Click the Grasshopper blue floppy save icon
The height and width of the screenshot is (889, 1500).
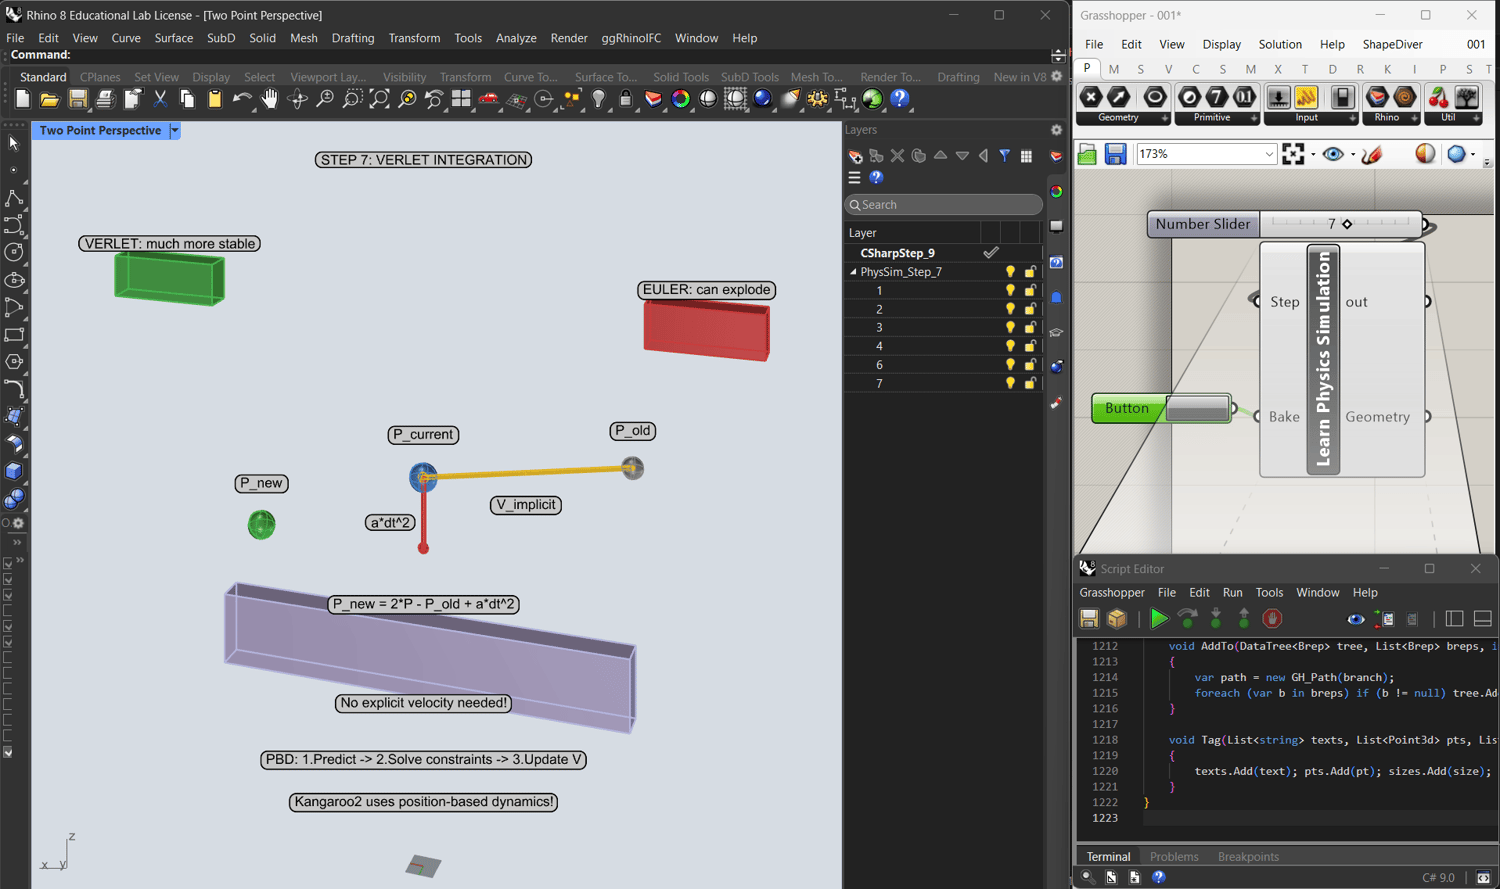pos(1115,154)
